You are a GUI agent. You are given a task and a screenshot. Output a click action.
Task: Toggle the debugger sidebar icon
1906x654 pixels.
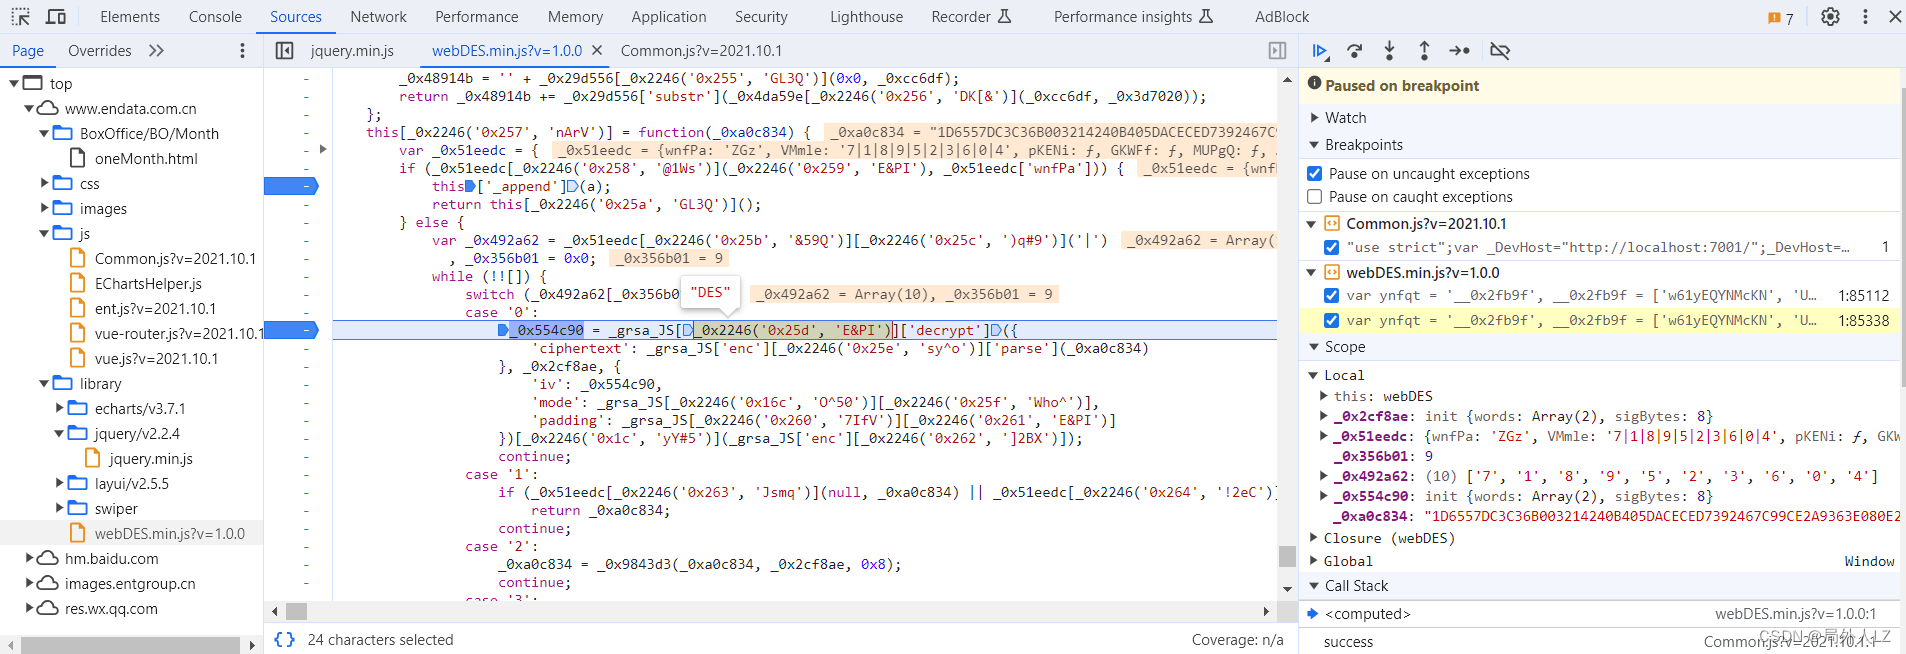1277,51
